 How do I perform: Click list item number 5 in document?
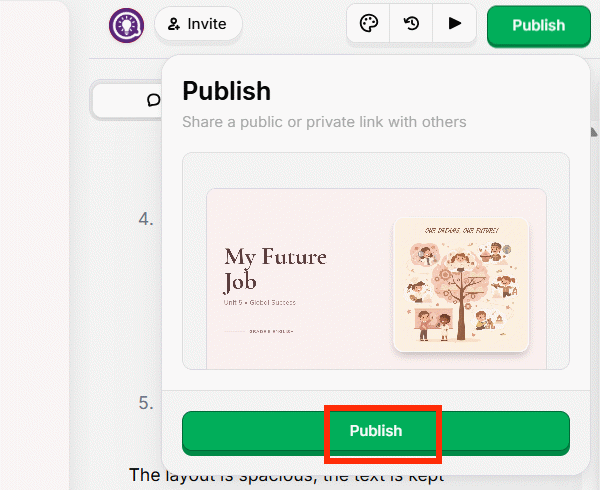[145, 403]
